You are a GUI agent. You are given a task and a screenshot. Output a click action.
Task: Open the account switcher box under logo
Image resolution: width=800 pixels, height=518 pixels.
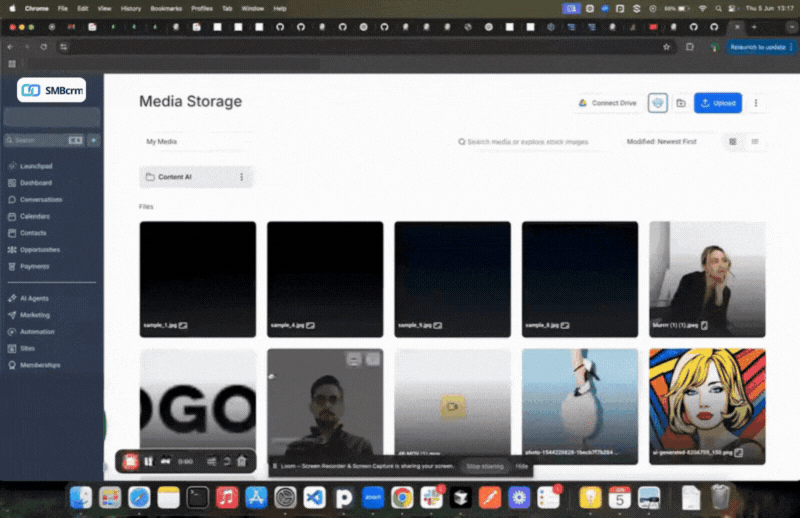click(x=52, y=117)
